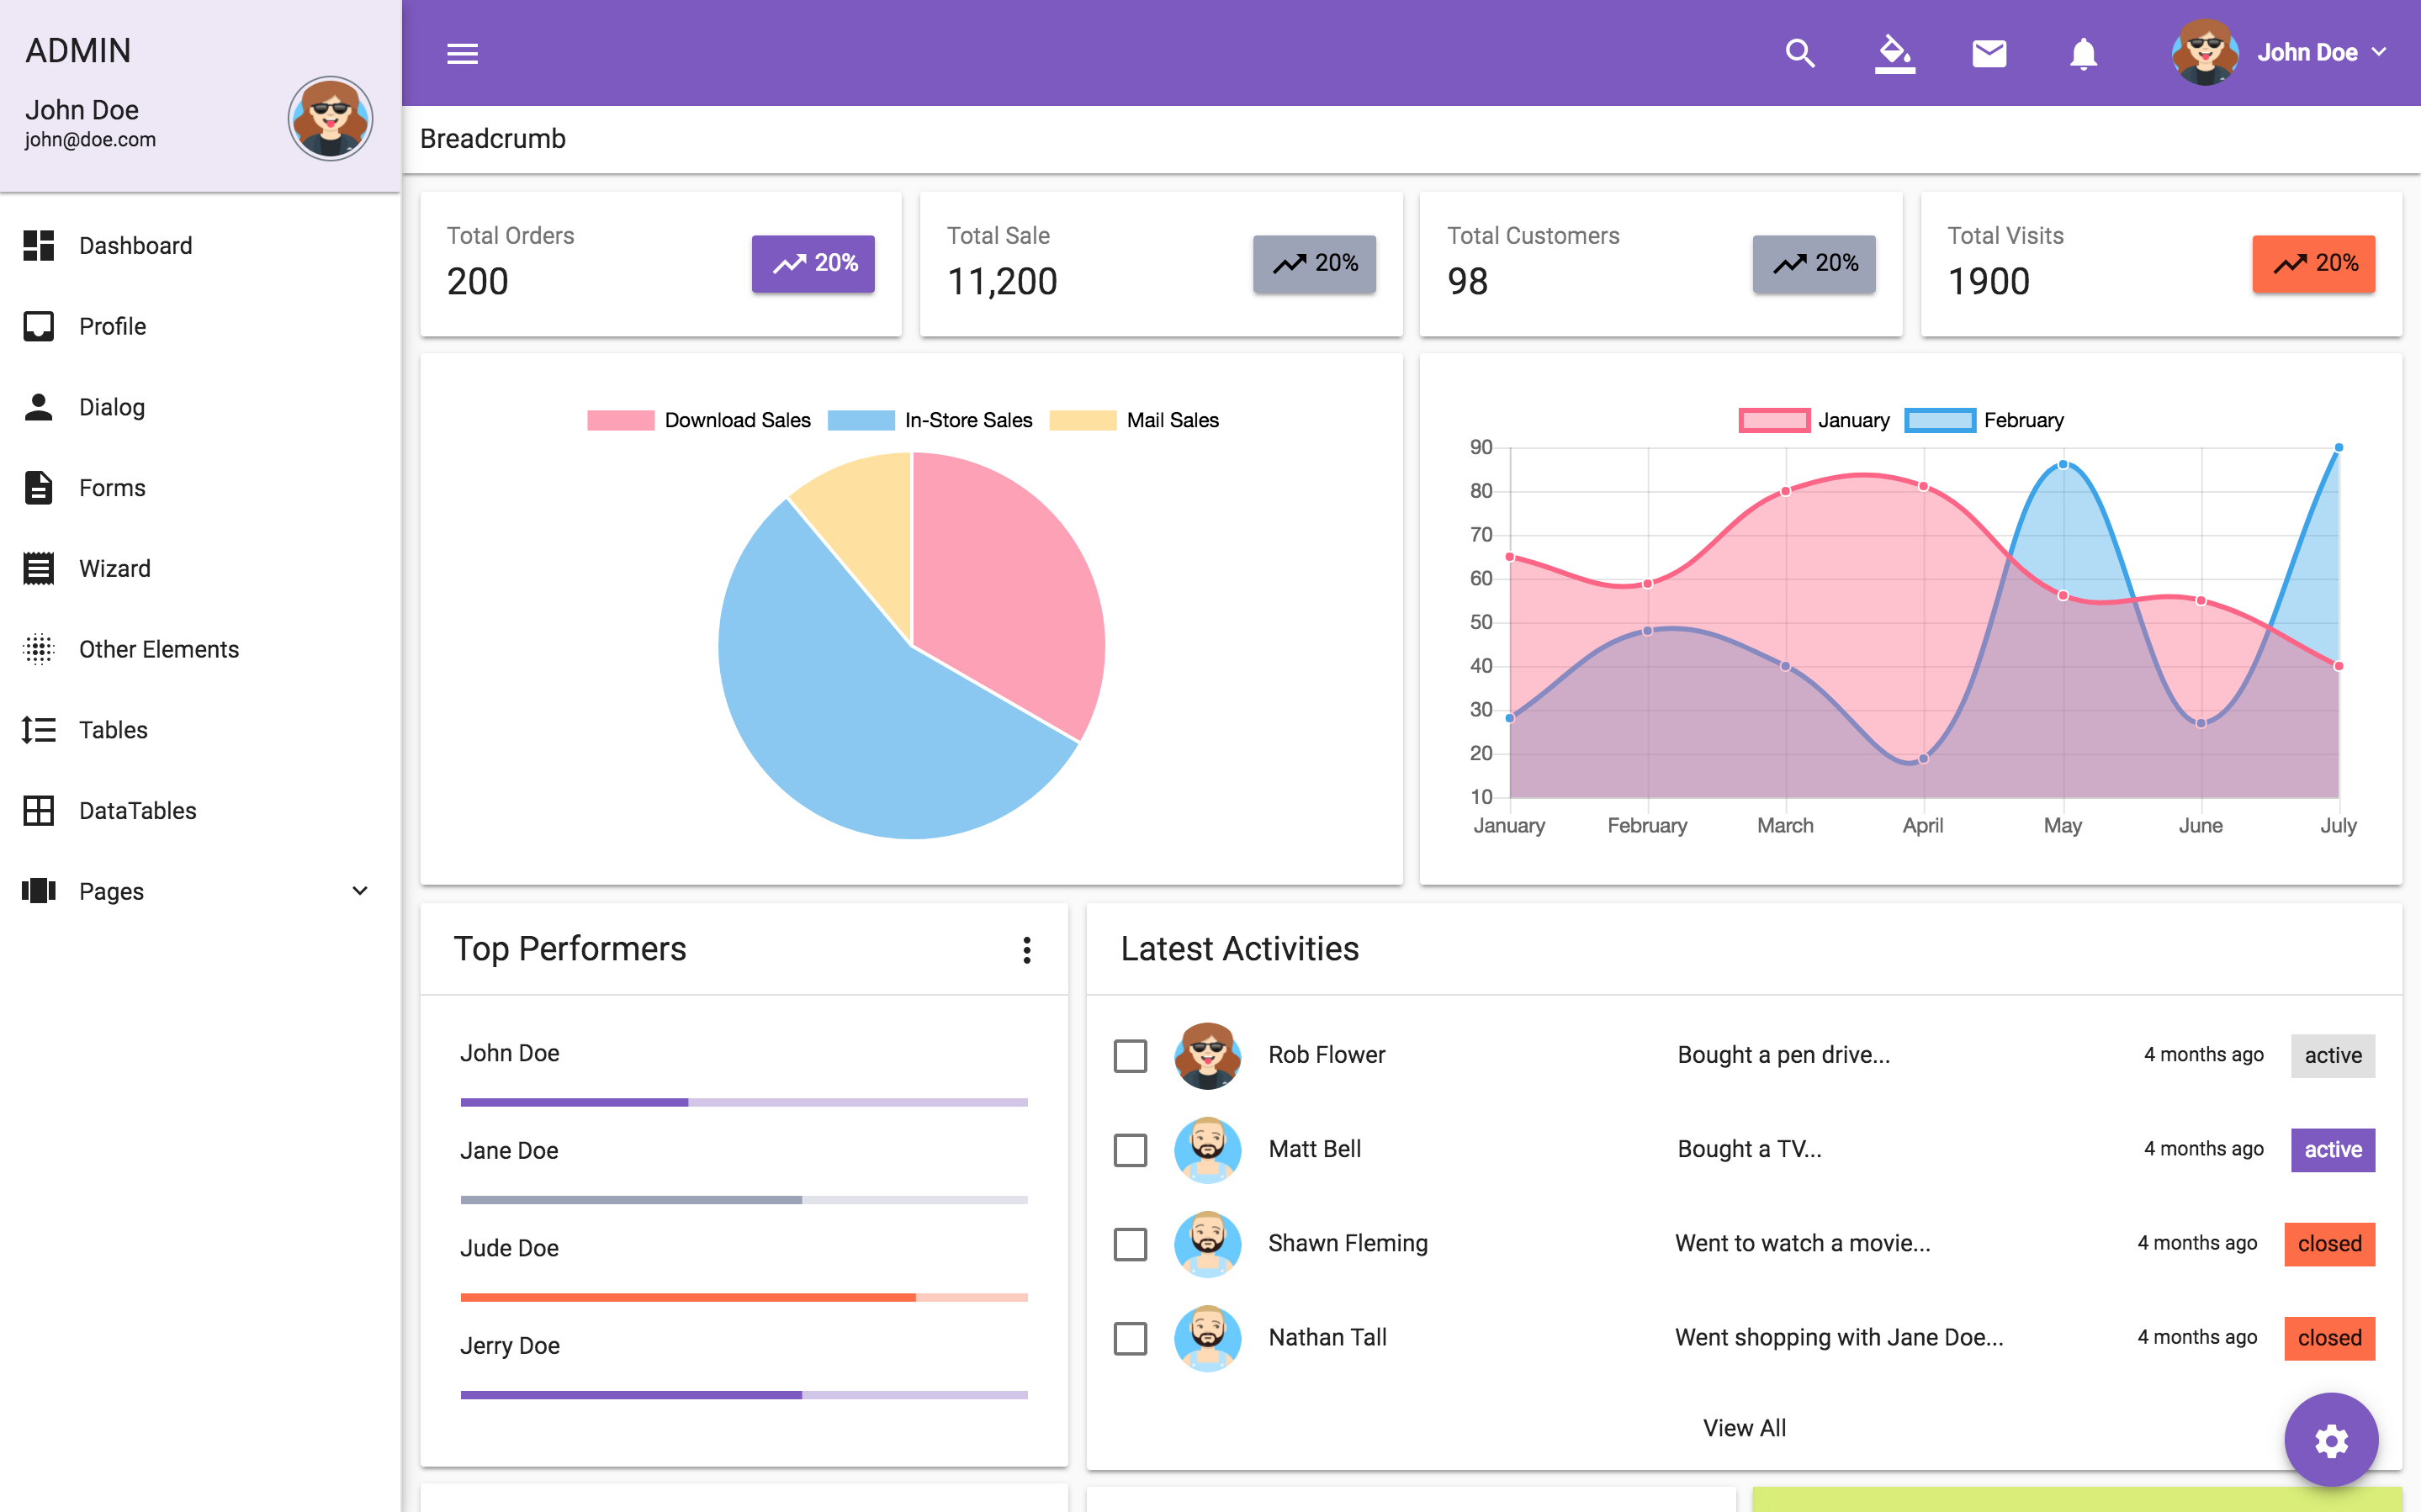Click Rob Flower's avatar in activities

coord(1207,1055)
